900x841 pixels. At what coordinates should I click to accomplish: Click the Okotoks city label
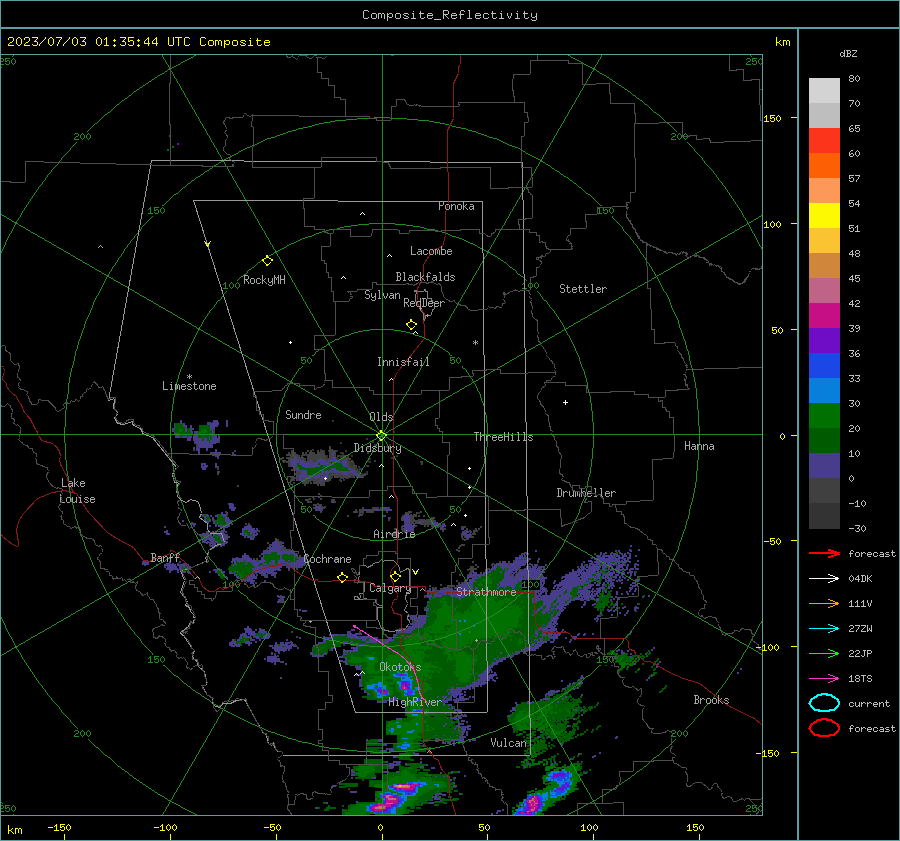[400, 667]
